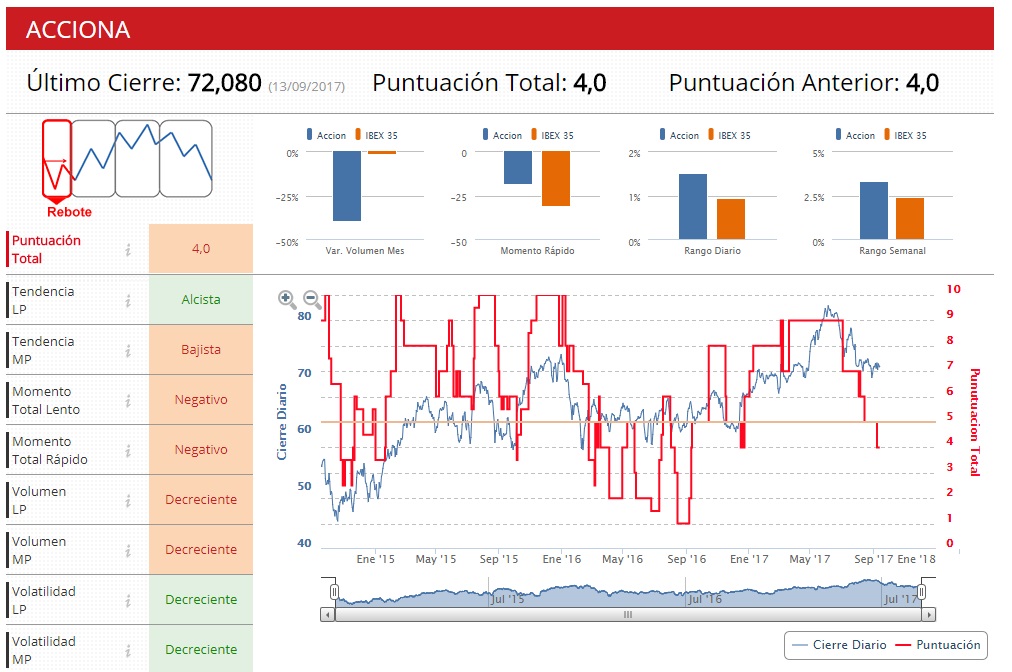1012x672 pixels.
Task: Click the ACCIONA header title
Action: point(78,30)
